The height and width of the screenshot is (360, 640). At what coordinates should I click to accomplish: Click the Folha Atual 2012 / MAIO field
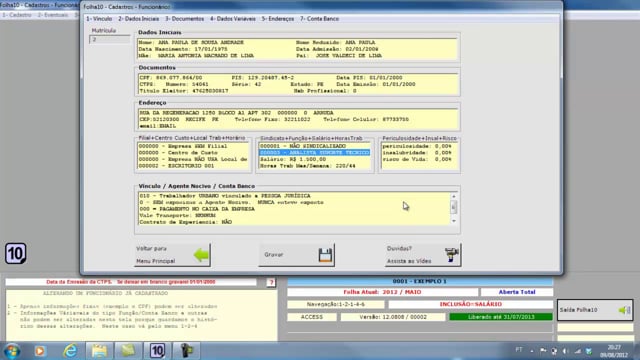(382, 292)
